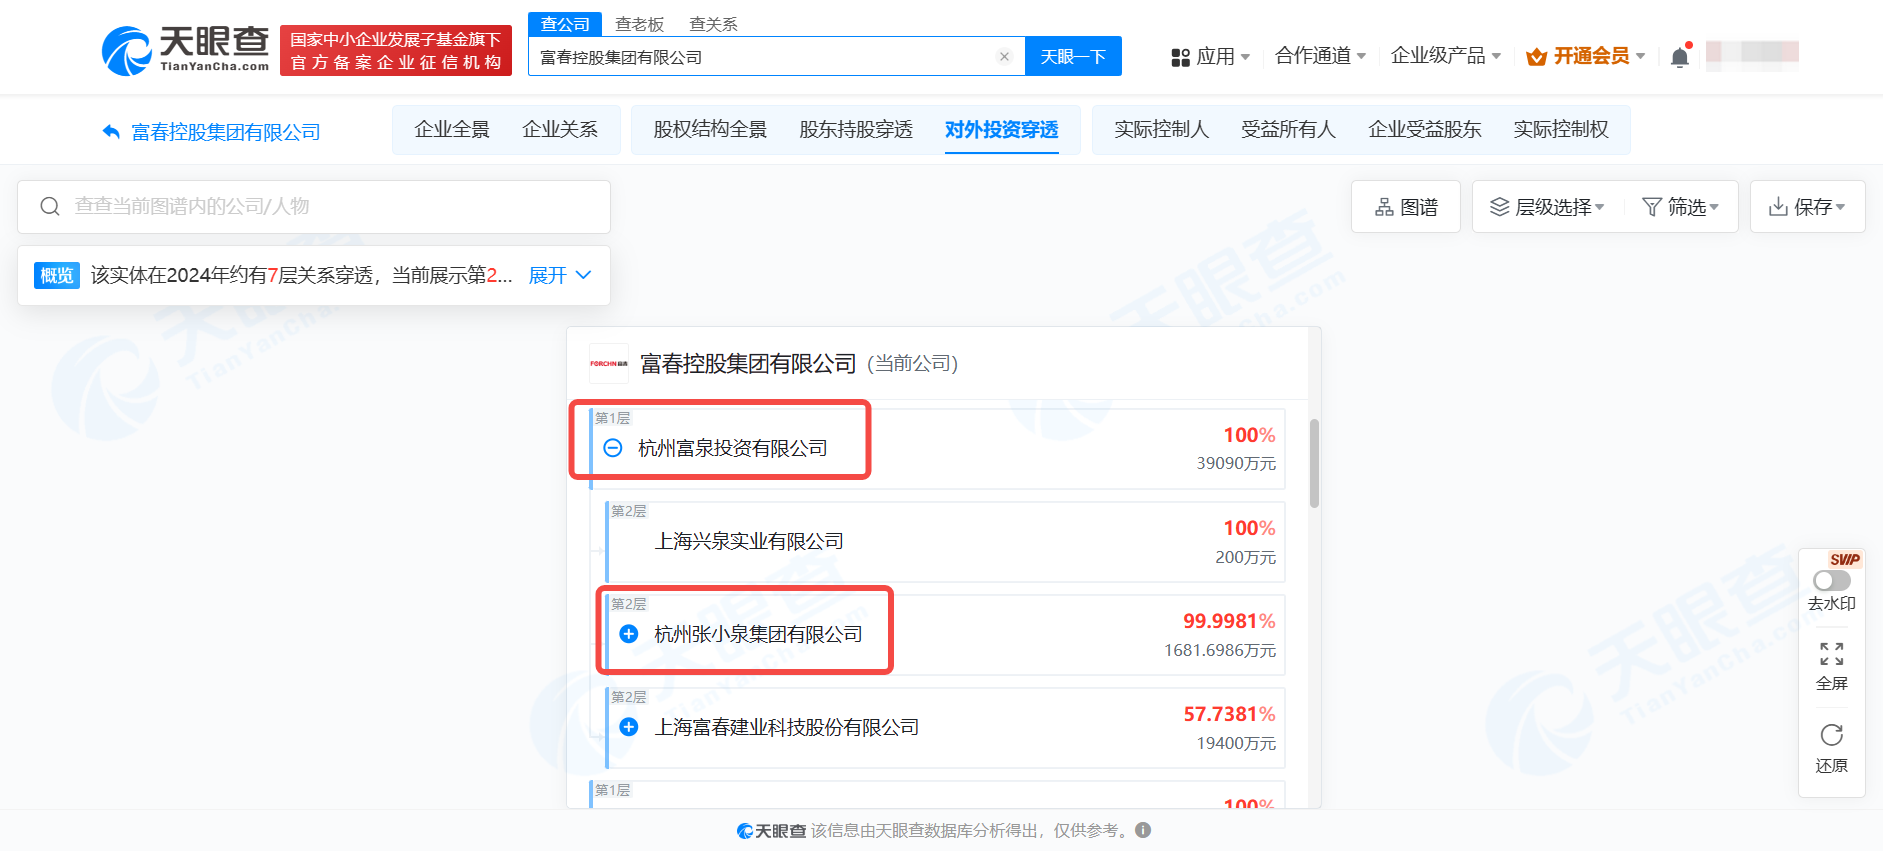Click the 杭州张小泉集团有限公司 company name
The width and height of the screenshot is (1883, 851).
758,634
